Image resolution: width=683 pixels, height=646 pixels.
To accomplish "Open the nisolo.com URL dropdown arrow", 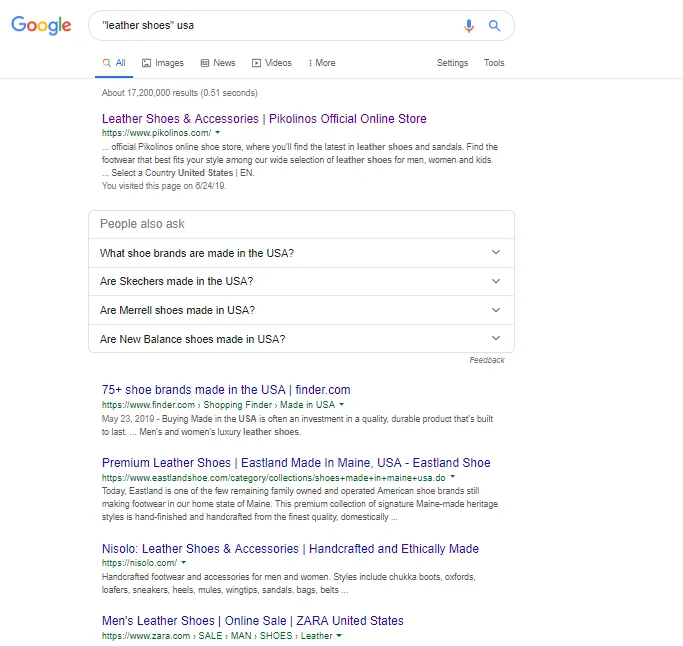I will coord(184,562).
